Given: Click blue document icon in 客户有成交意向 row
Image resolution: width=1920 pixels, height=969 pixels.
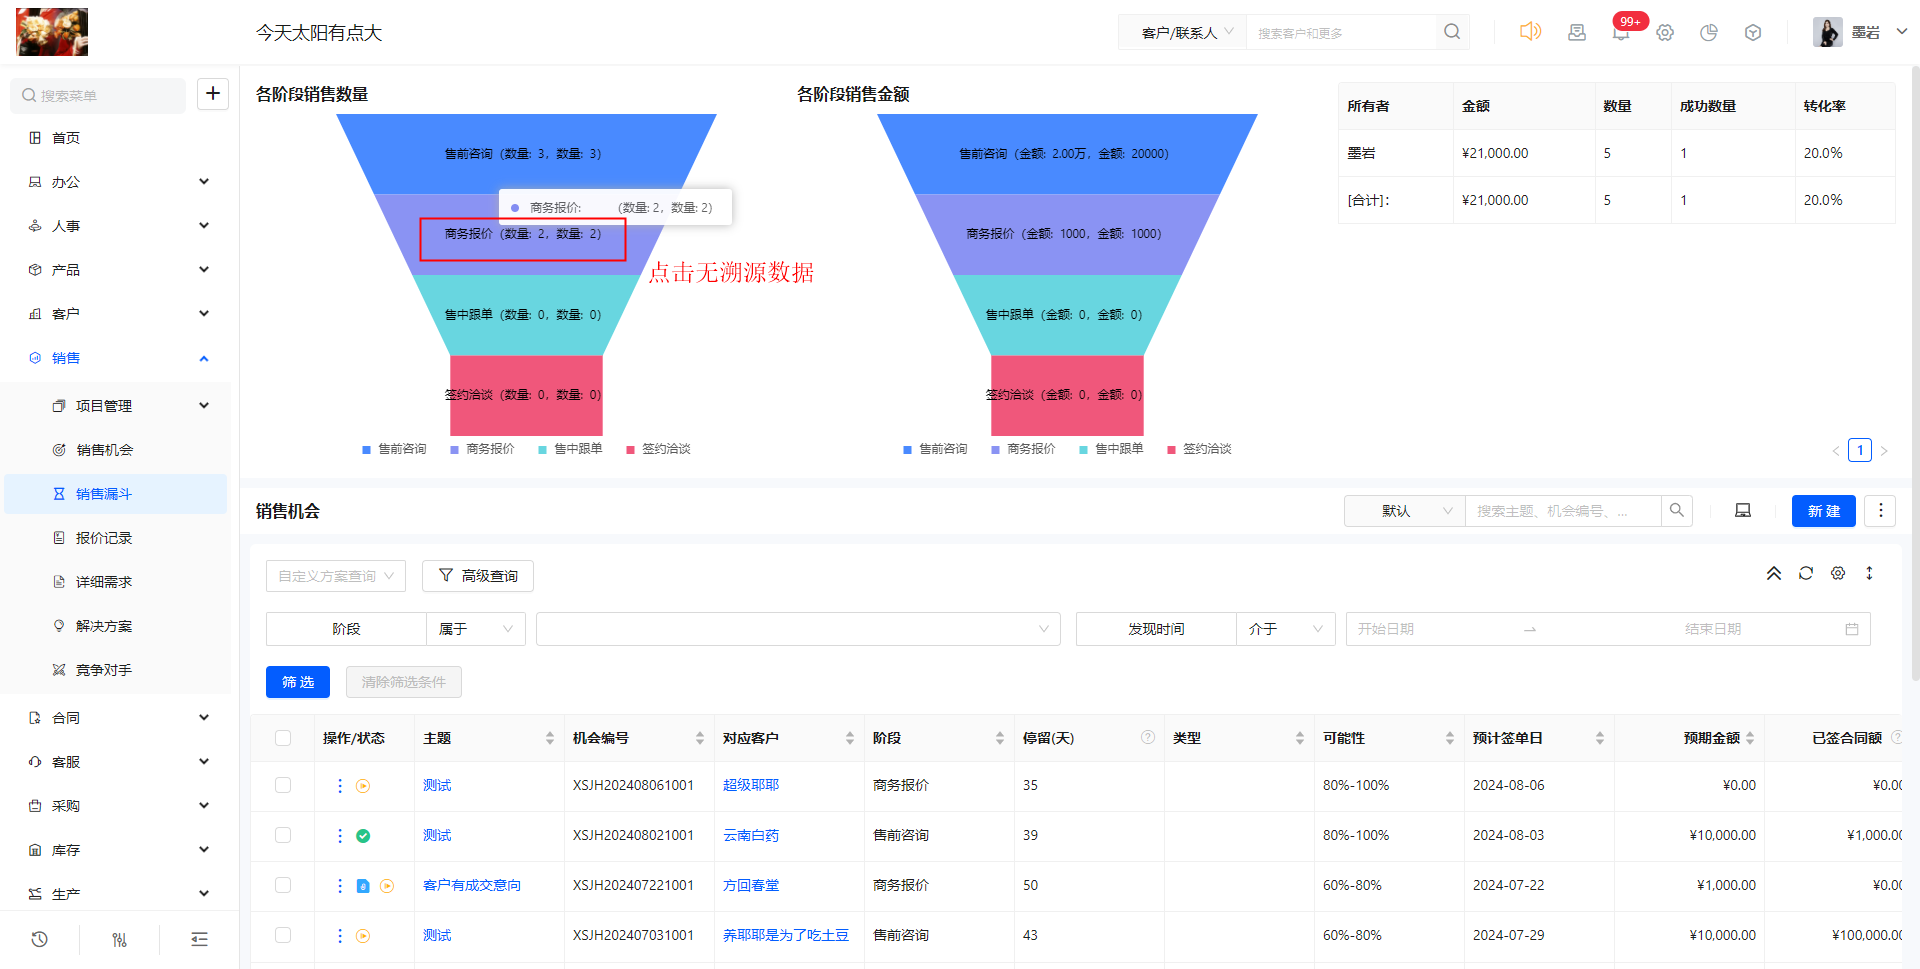Looking at the screenshot, I should tap(363, 886).
